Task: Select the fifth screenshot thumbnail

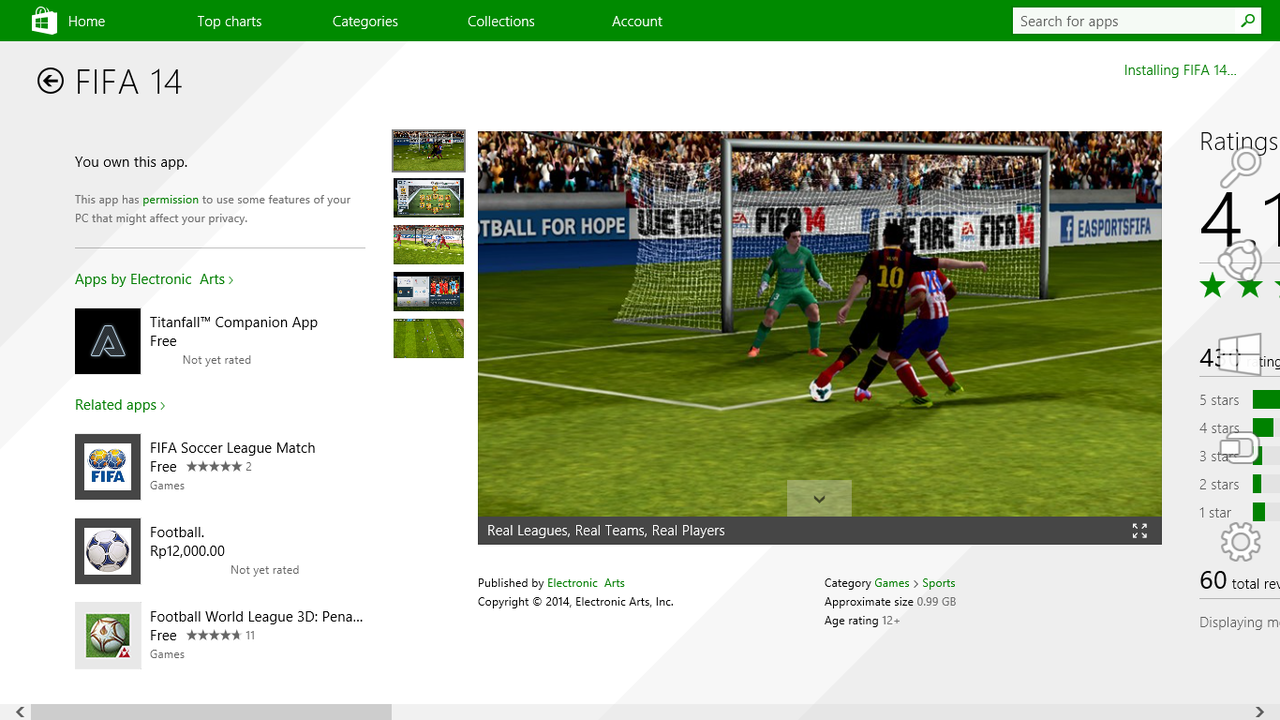Action: pos(428,339)
